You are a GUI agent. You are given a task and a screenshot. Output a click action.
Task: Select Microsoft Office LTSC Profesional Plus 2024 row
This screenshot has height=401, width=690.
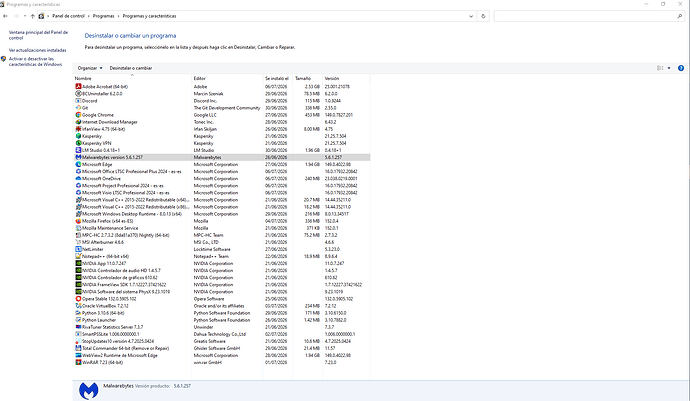point(222,171)
